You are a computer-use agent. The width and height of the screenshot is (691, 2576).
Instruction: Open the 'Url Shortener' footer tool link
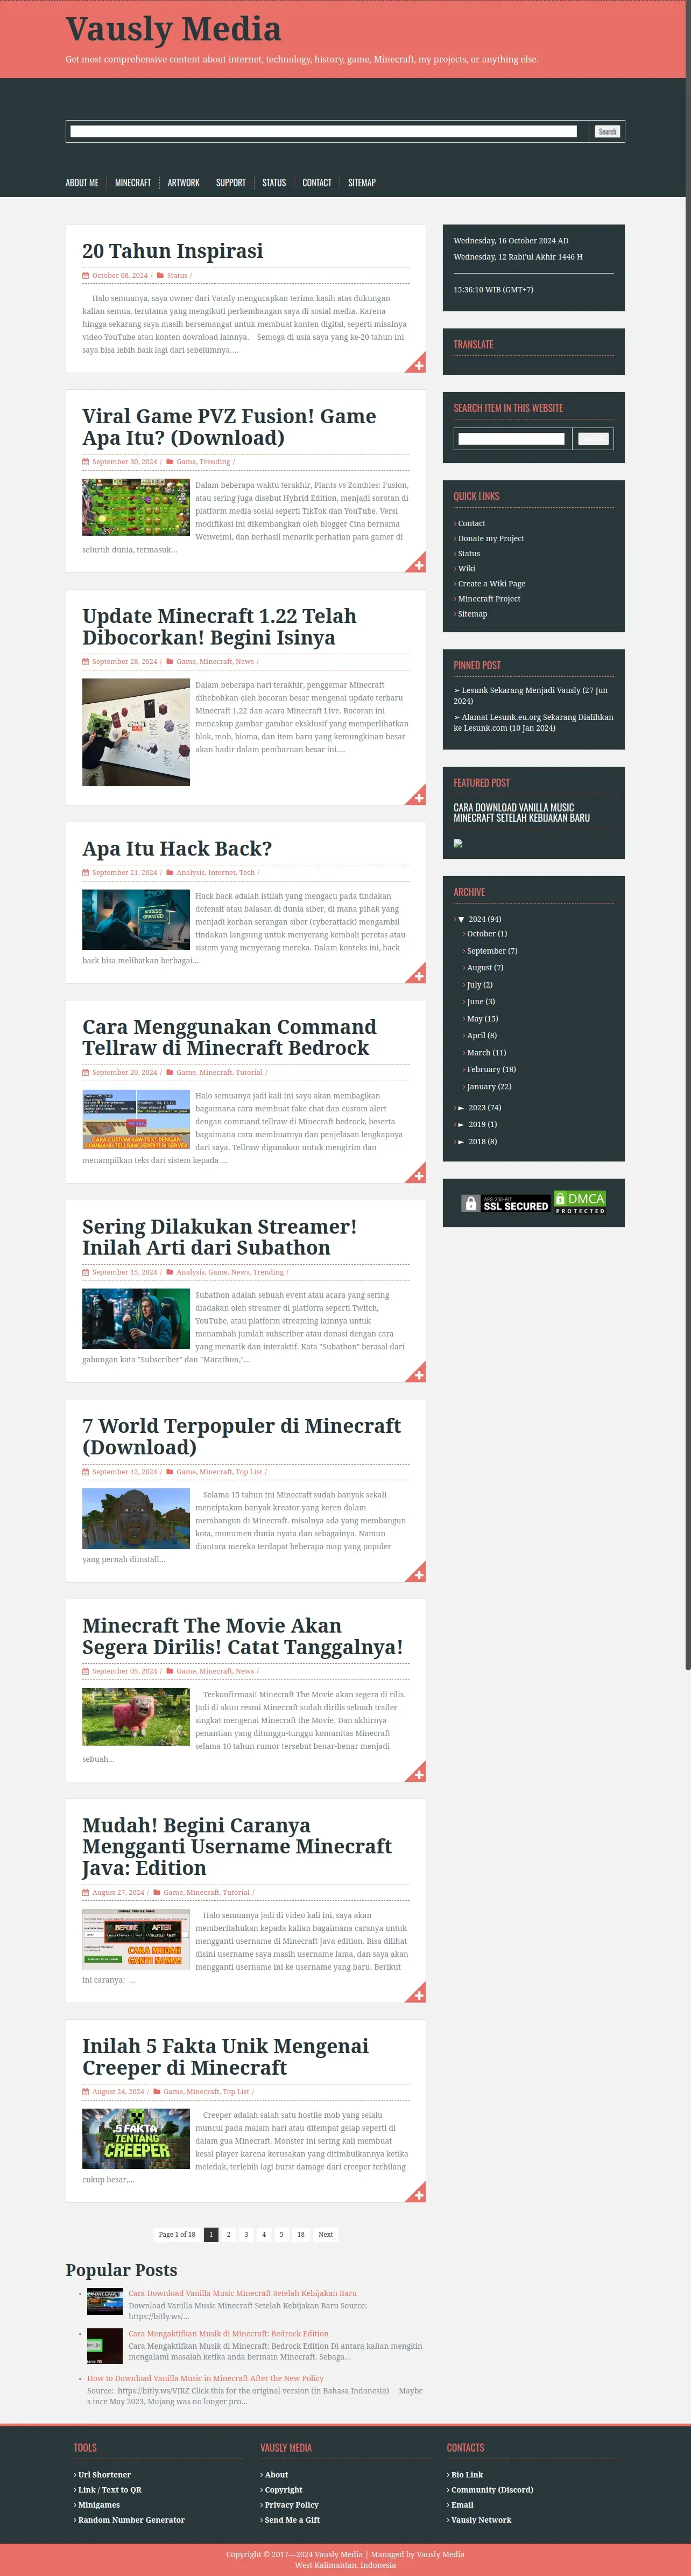click(x=104, y=2475)
